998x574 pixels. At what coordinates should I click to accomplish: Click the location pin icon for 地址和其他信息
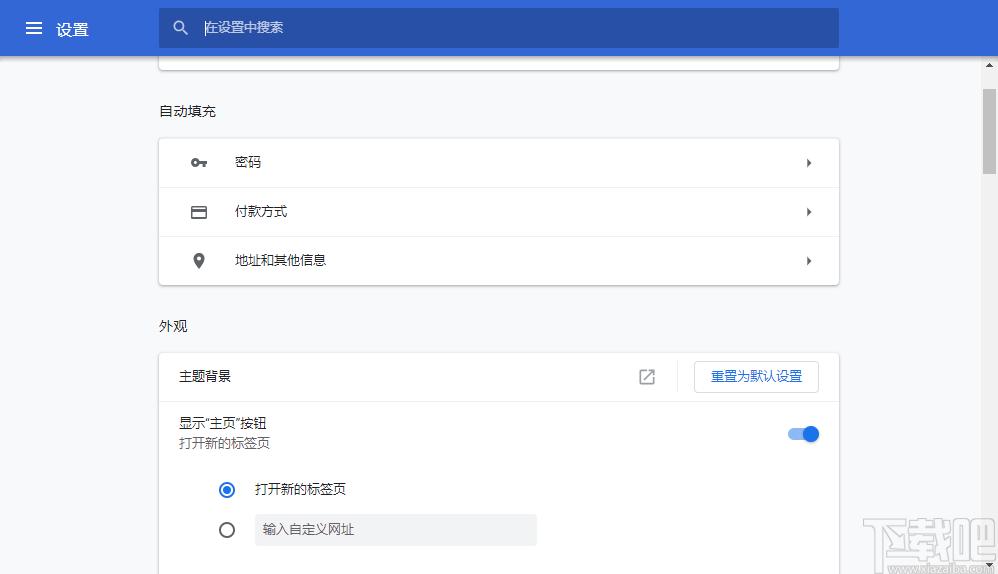199,261
